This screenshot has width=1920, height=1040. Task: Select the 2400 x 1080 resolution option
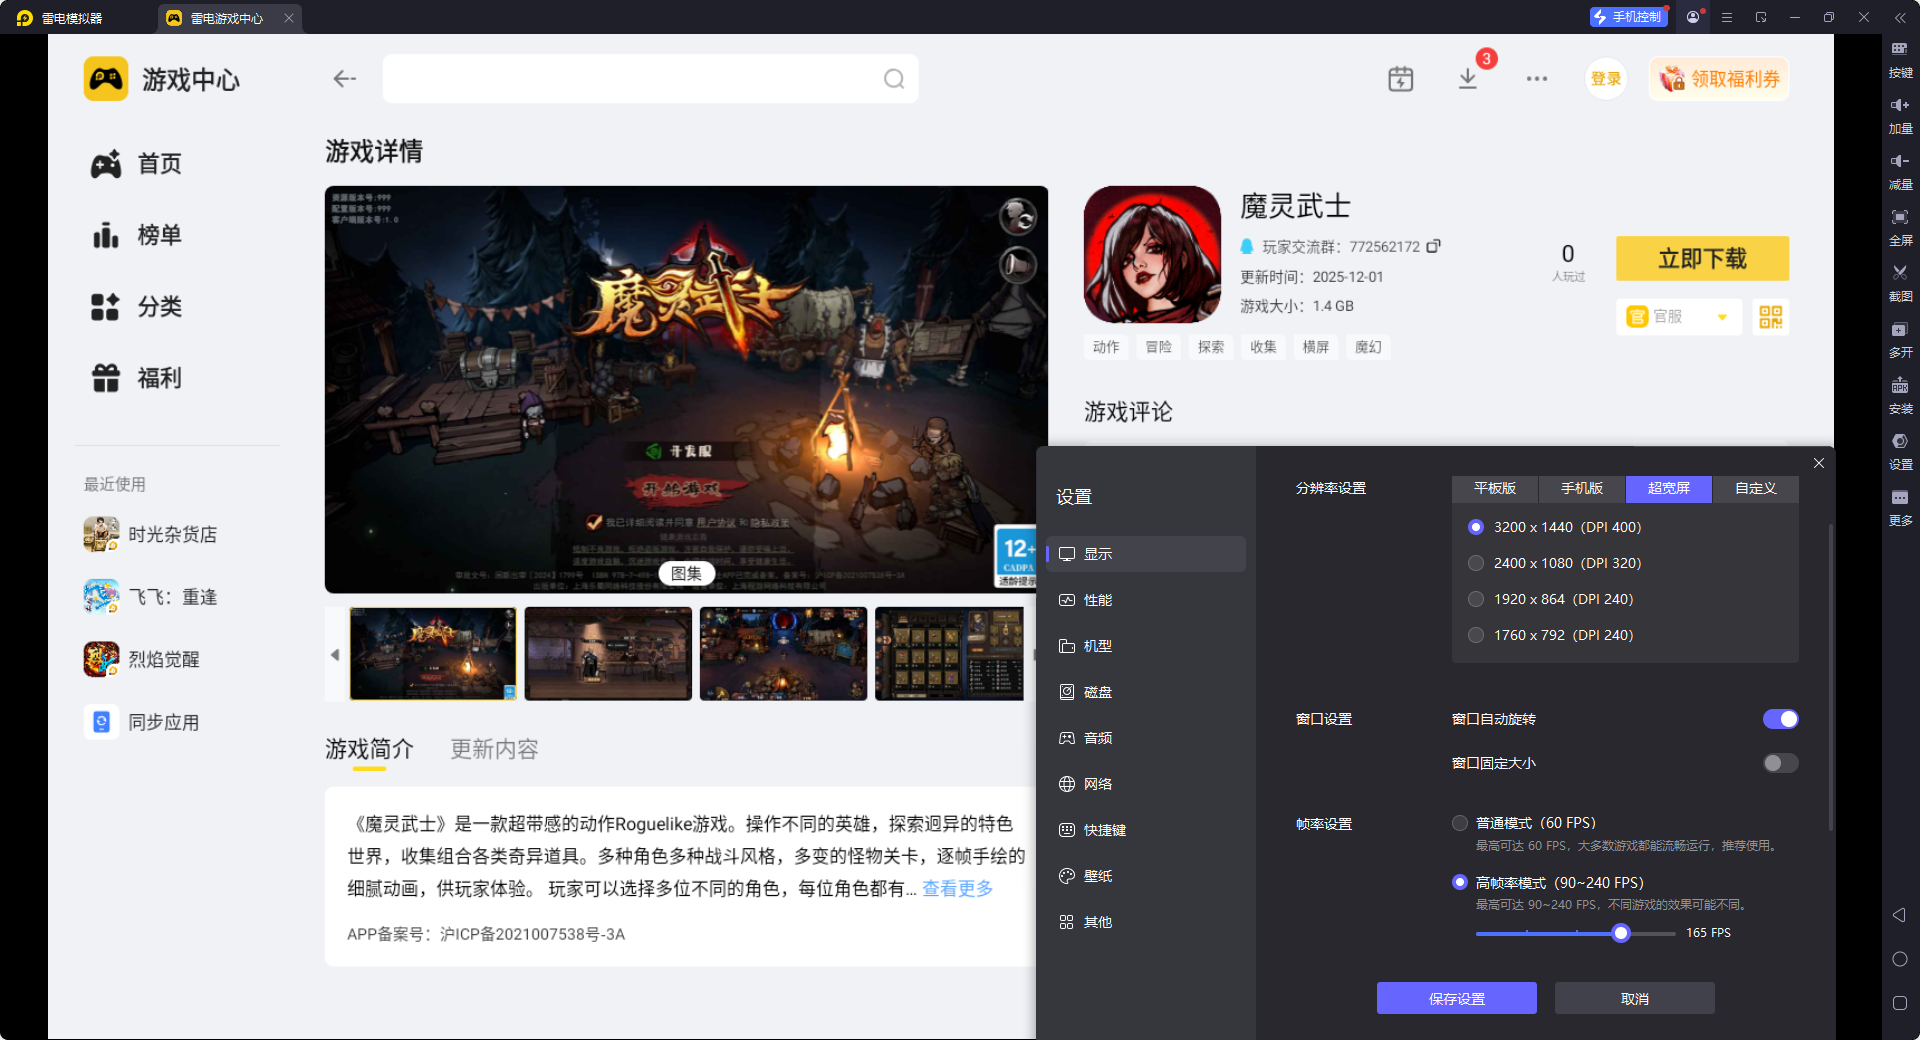(x=1476, y=562)
